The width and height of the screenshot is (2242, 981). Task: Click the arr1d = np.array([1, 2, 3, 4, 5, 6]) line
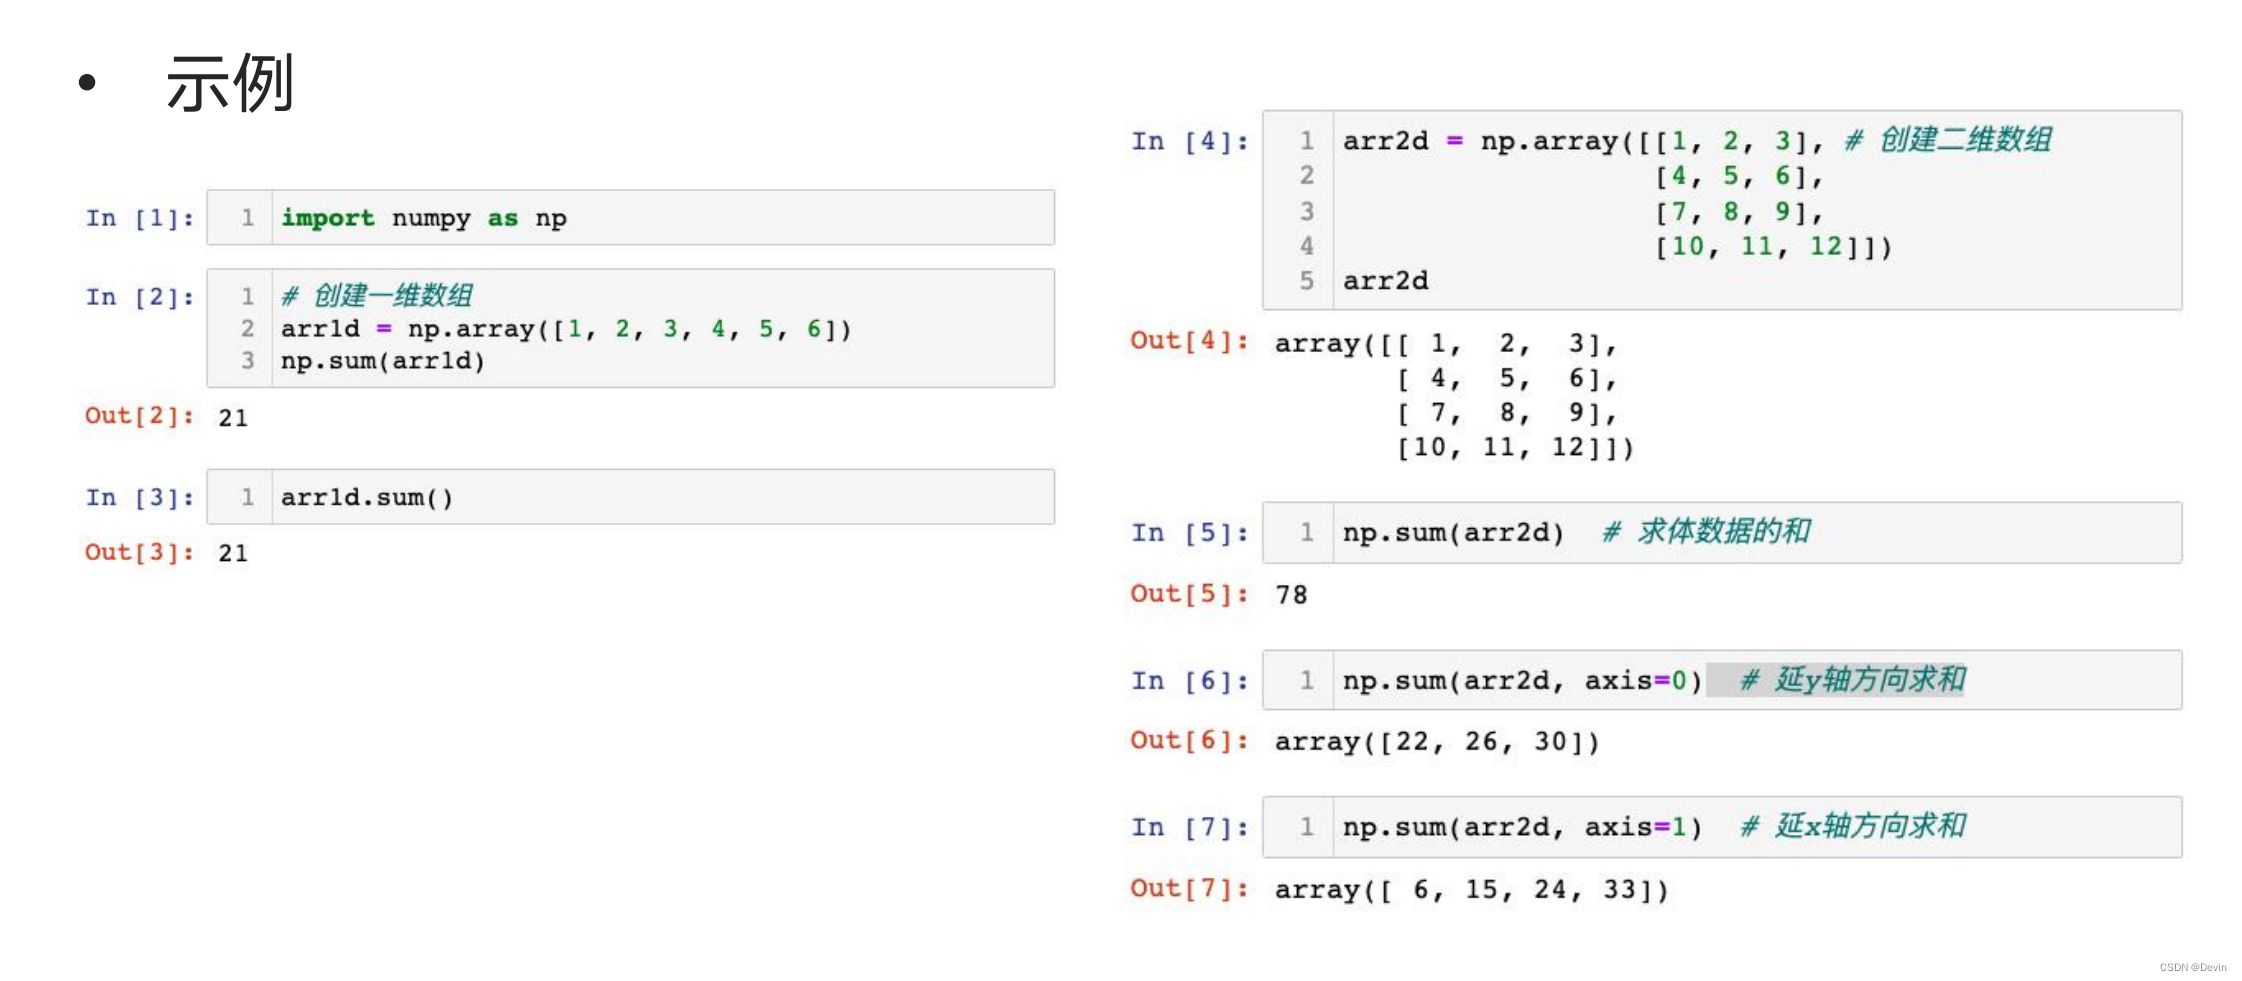click(566, 329)
